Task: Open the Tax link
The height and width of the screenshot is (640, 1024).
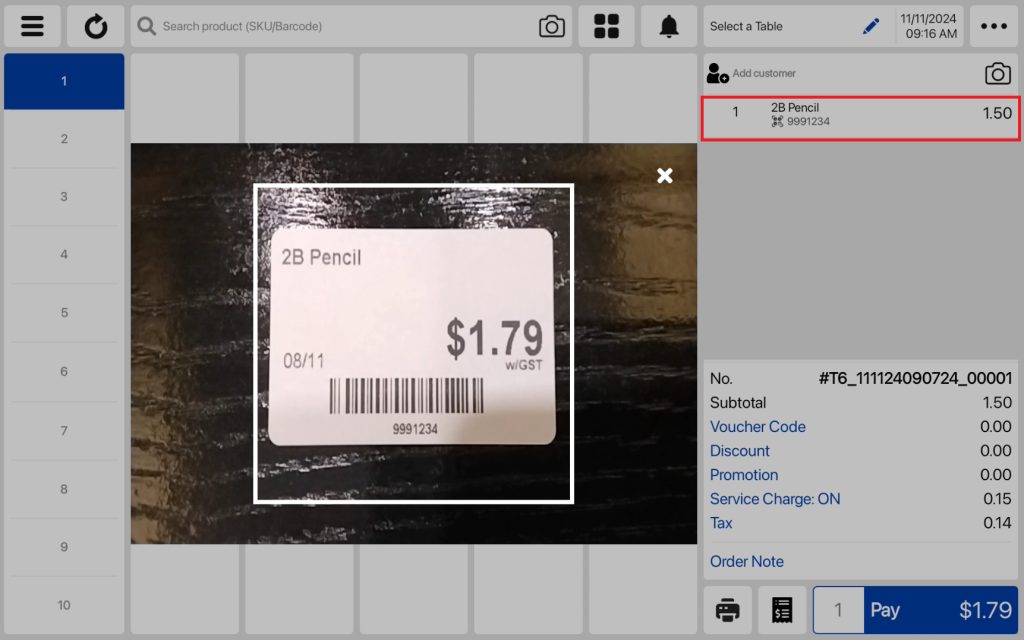Action: pos(721,523)
